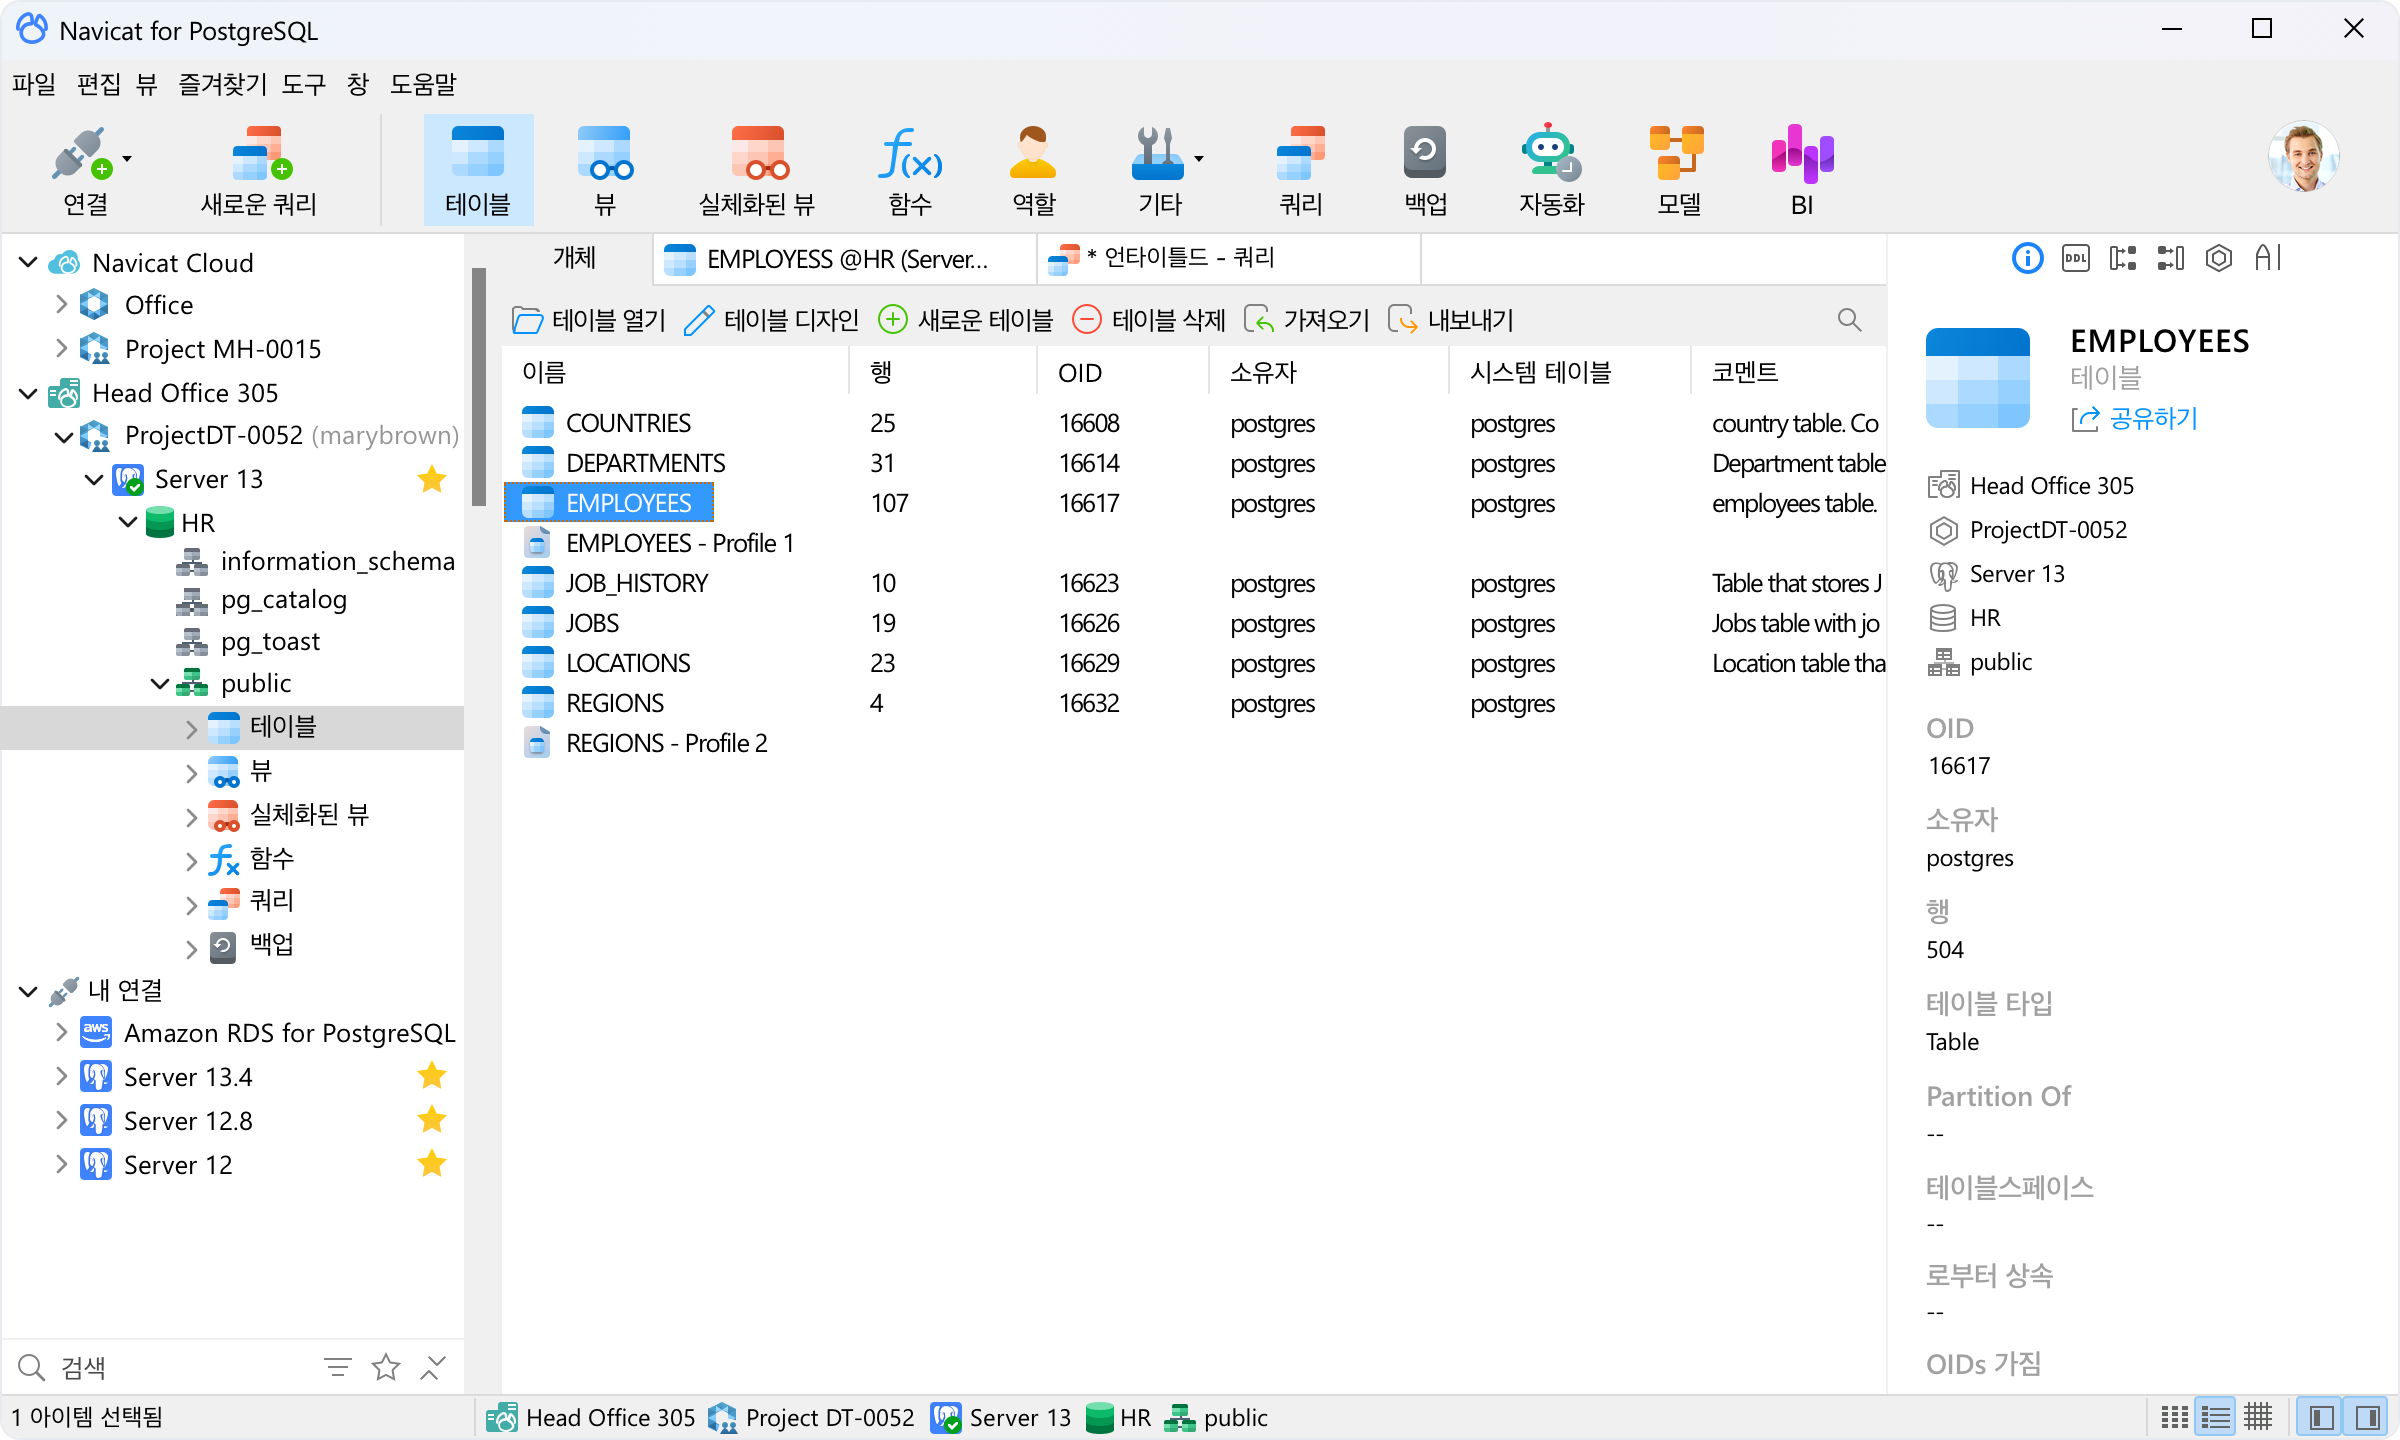This screenshot has width=2400, height=1440.
Task: Click 공유하기 share link
Action: pyautogui.click(x=2134, y=419)
